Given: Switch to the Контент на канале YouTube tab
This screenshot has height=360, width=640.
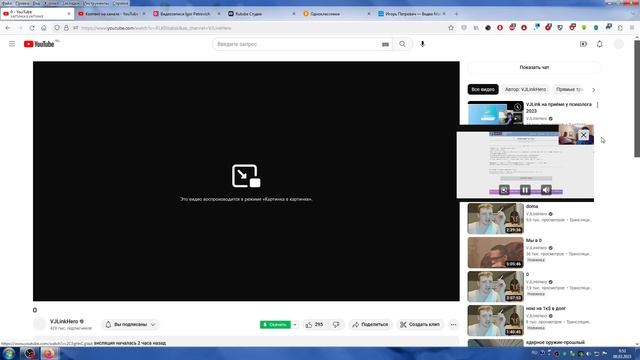Looking at the screenshot, I should [112, 14].
